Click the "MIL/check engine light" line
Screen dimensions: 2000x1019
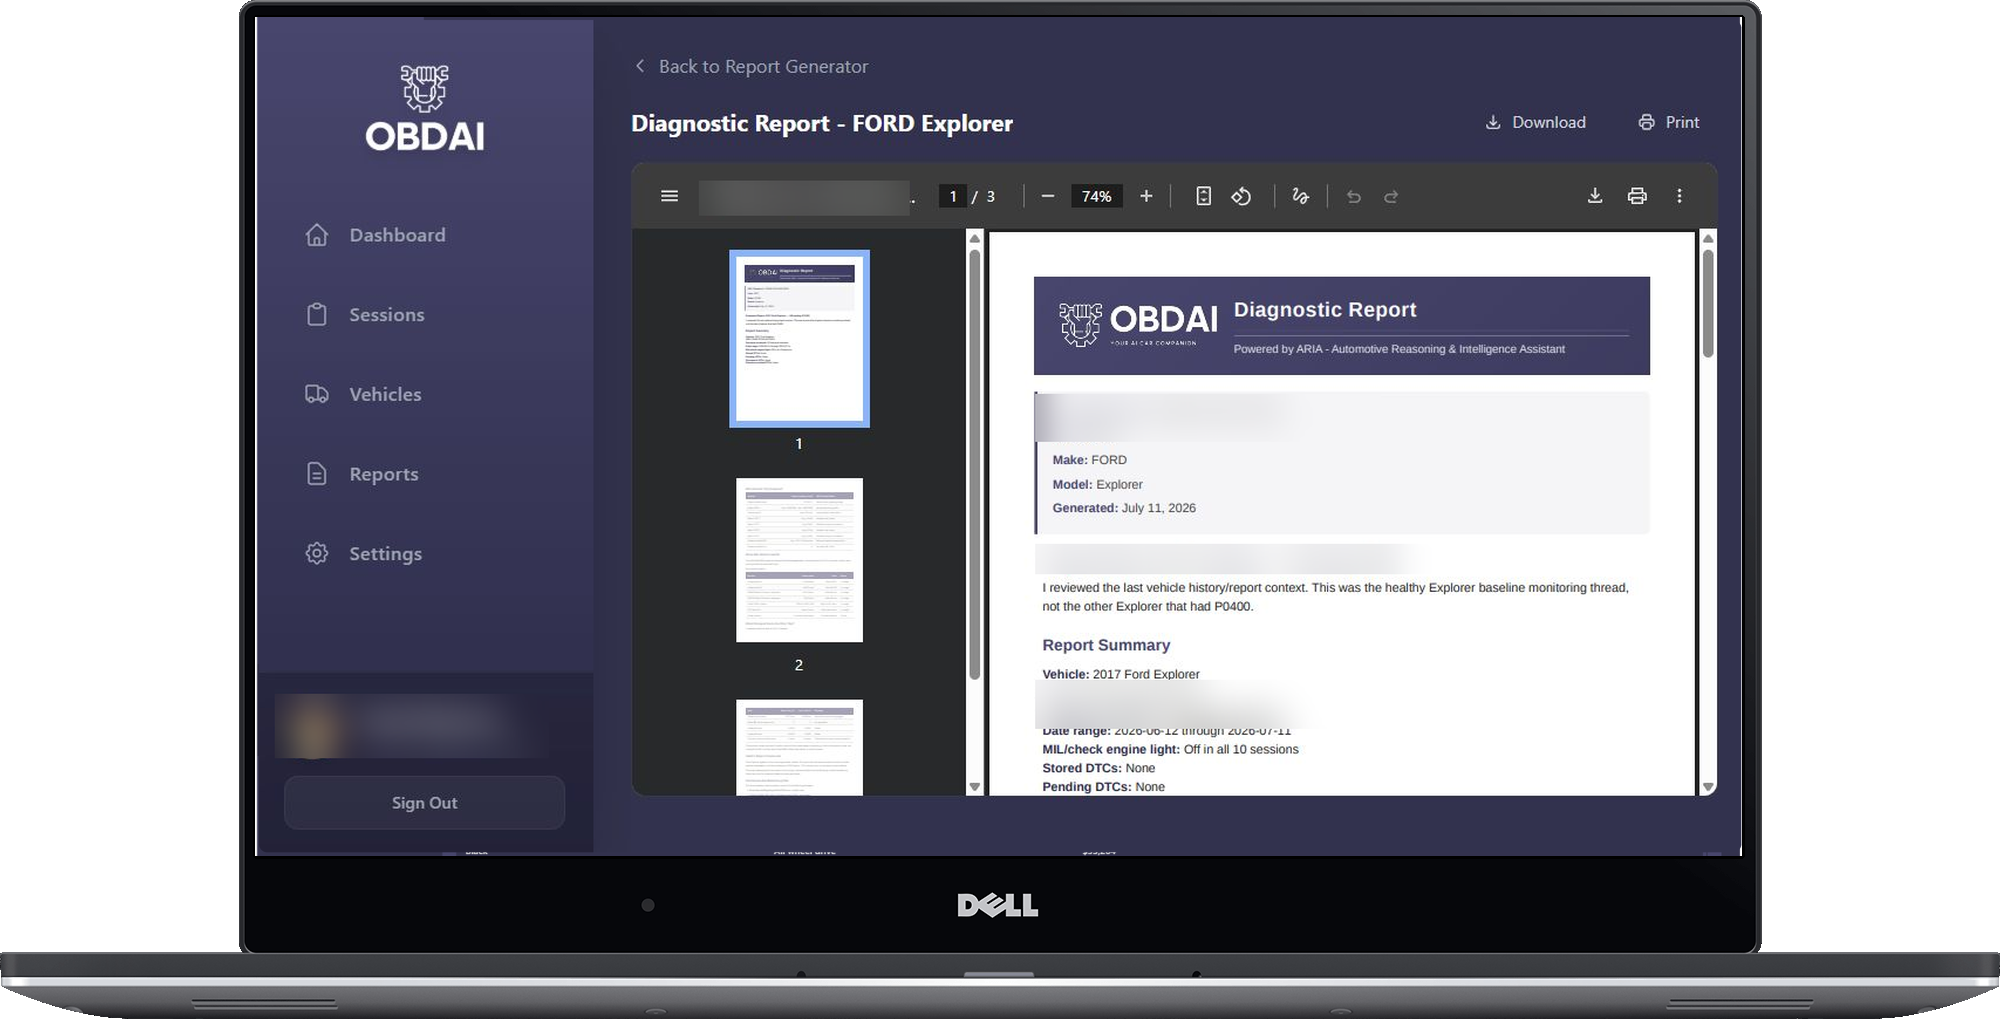pyautogui.click(x=1170, y=749)
